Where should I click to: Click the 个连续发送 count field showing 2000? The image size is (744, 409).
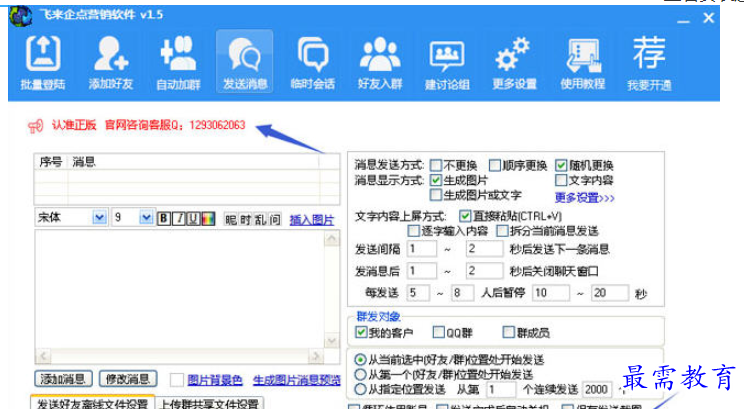point(597,390)
